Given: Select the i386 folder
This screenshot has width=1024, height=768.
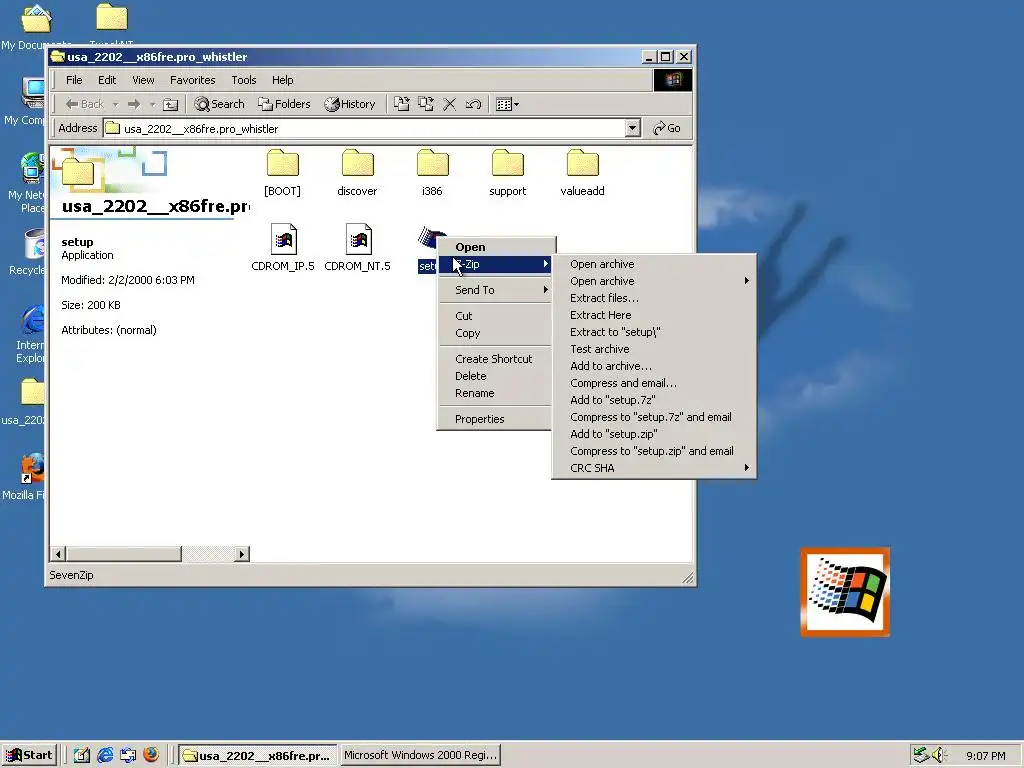Looking at the screenshot, I should coord(432,173).
